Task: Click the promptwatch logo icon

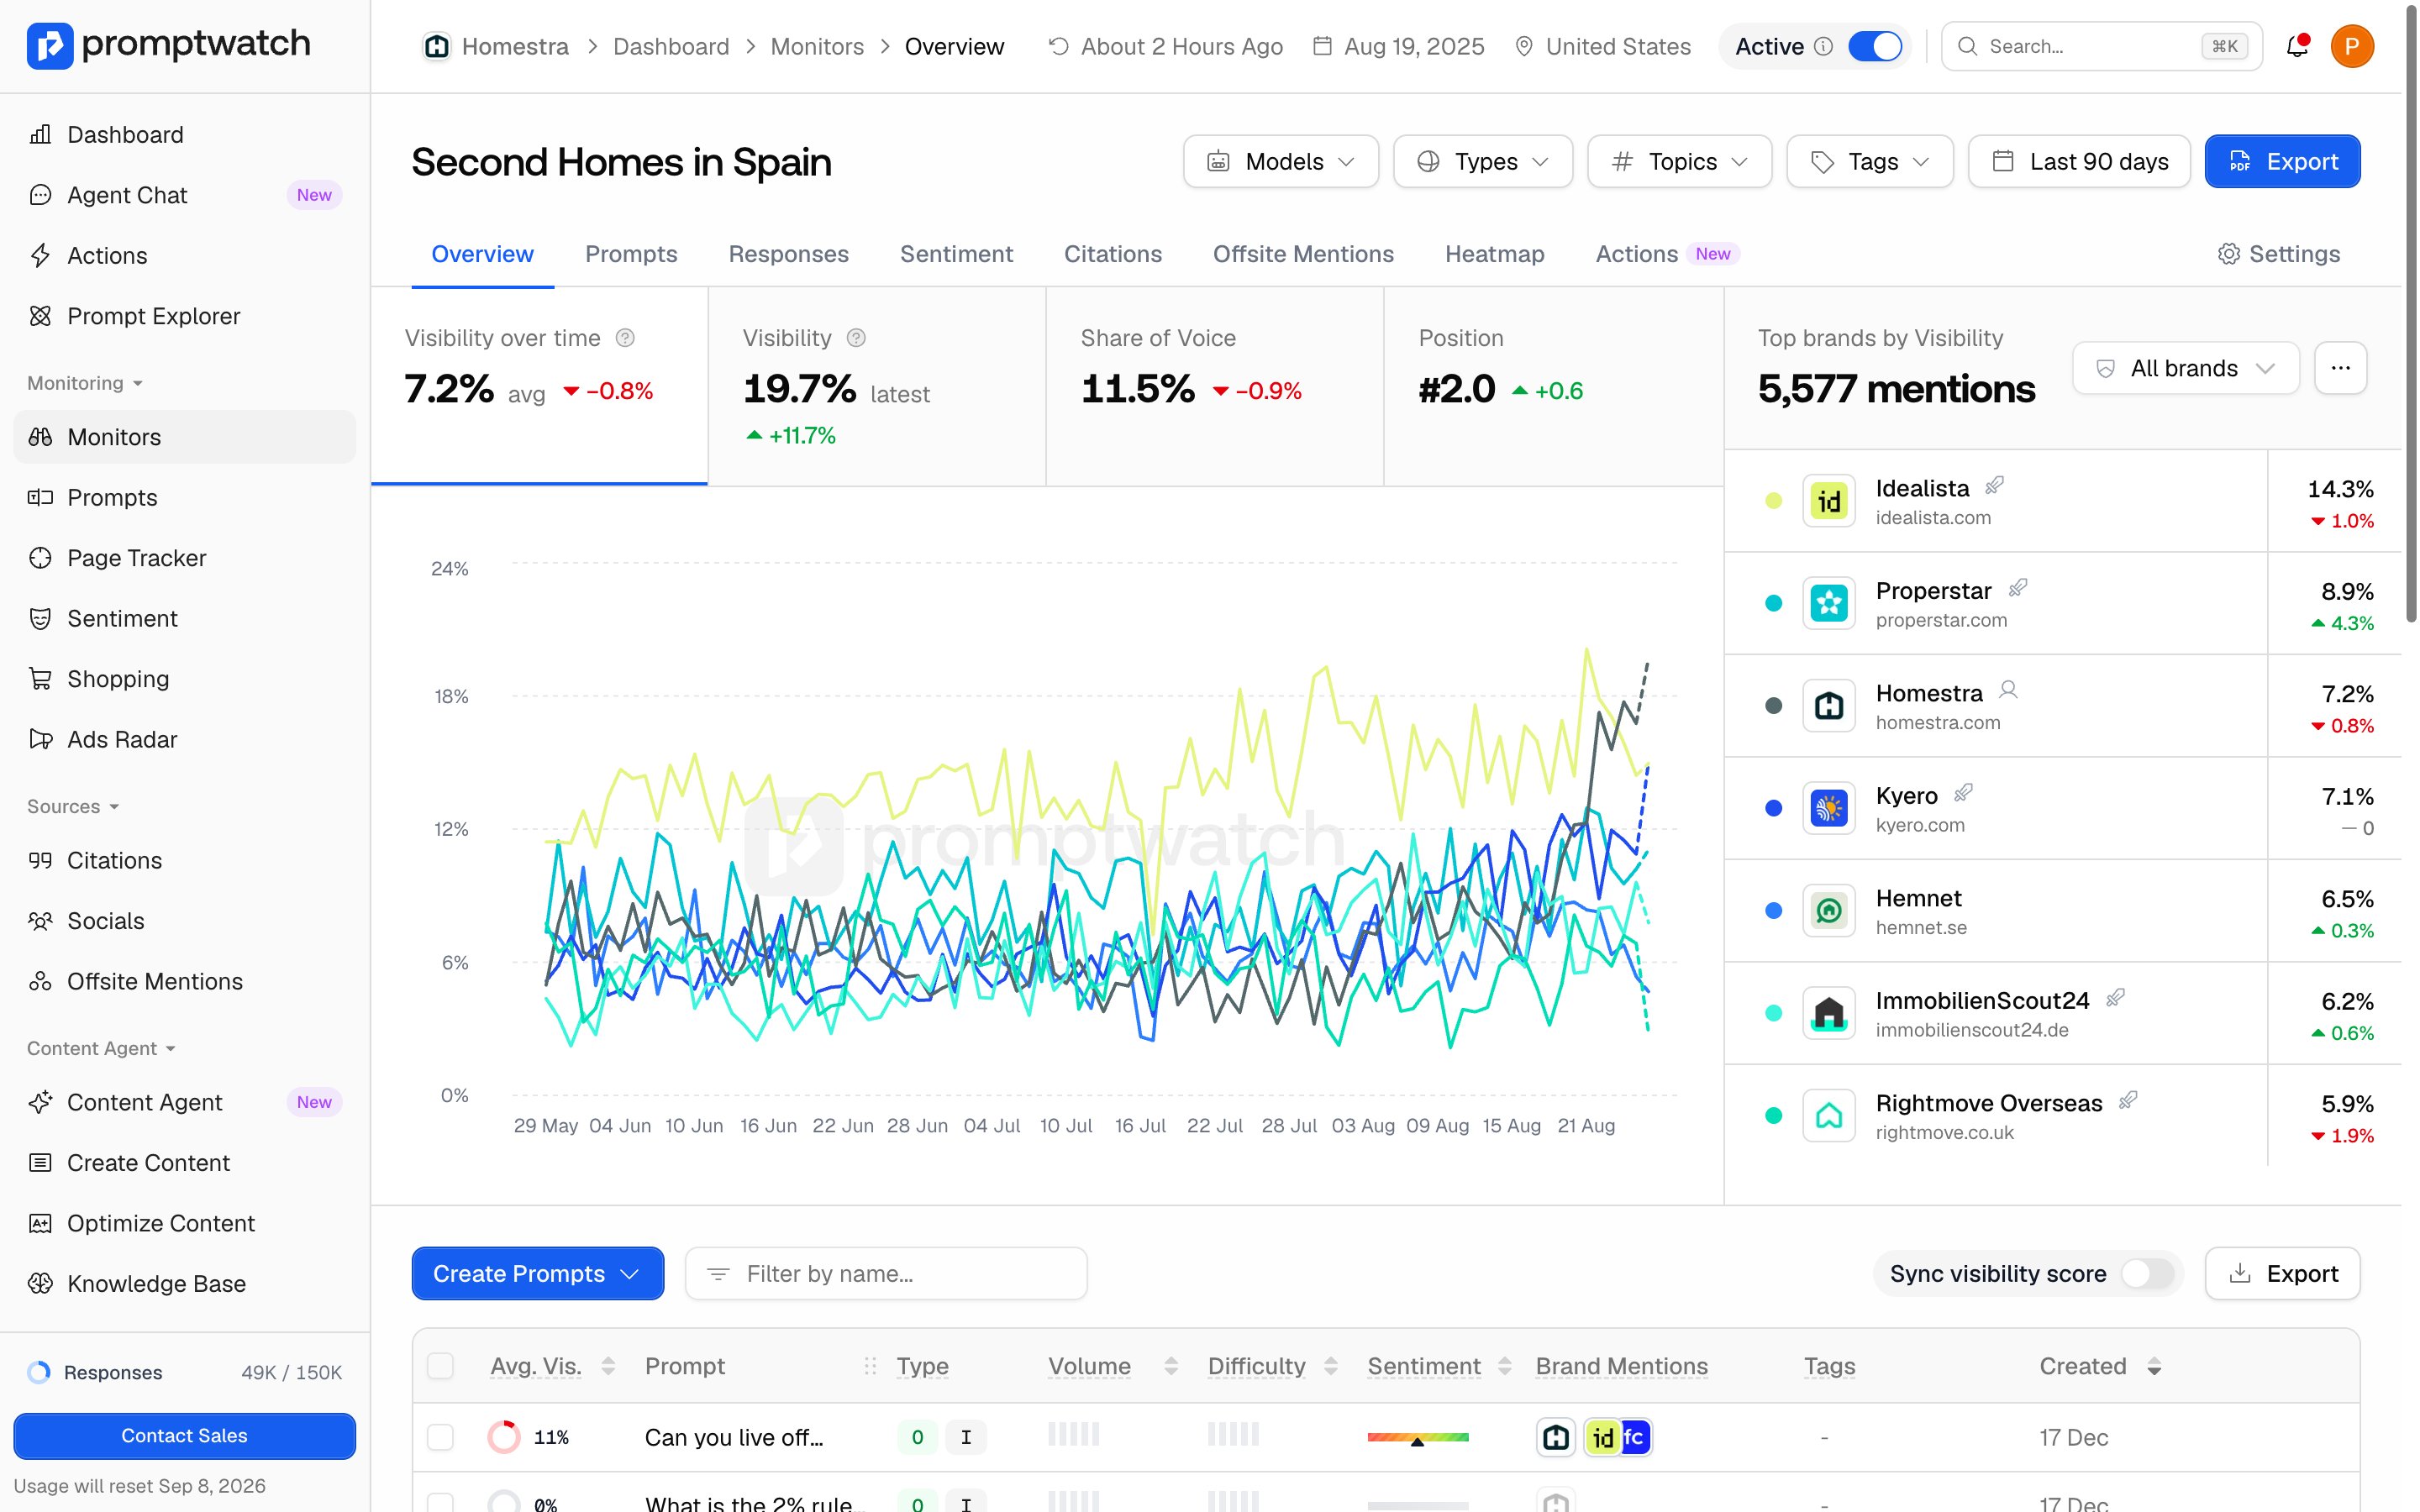Action: tap(50, 46)
